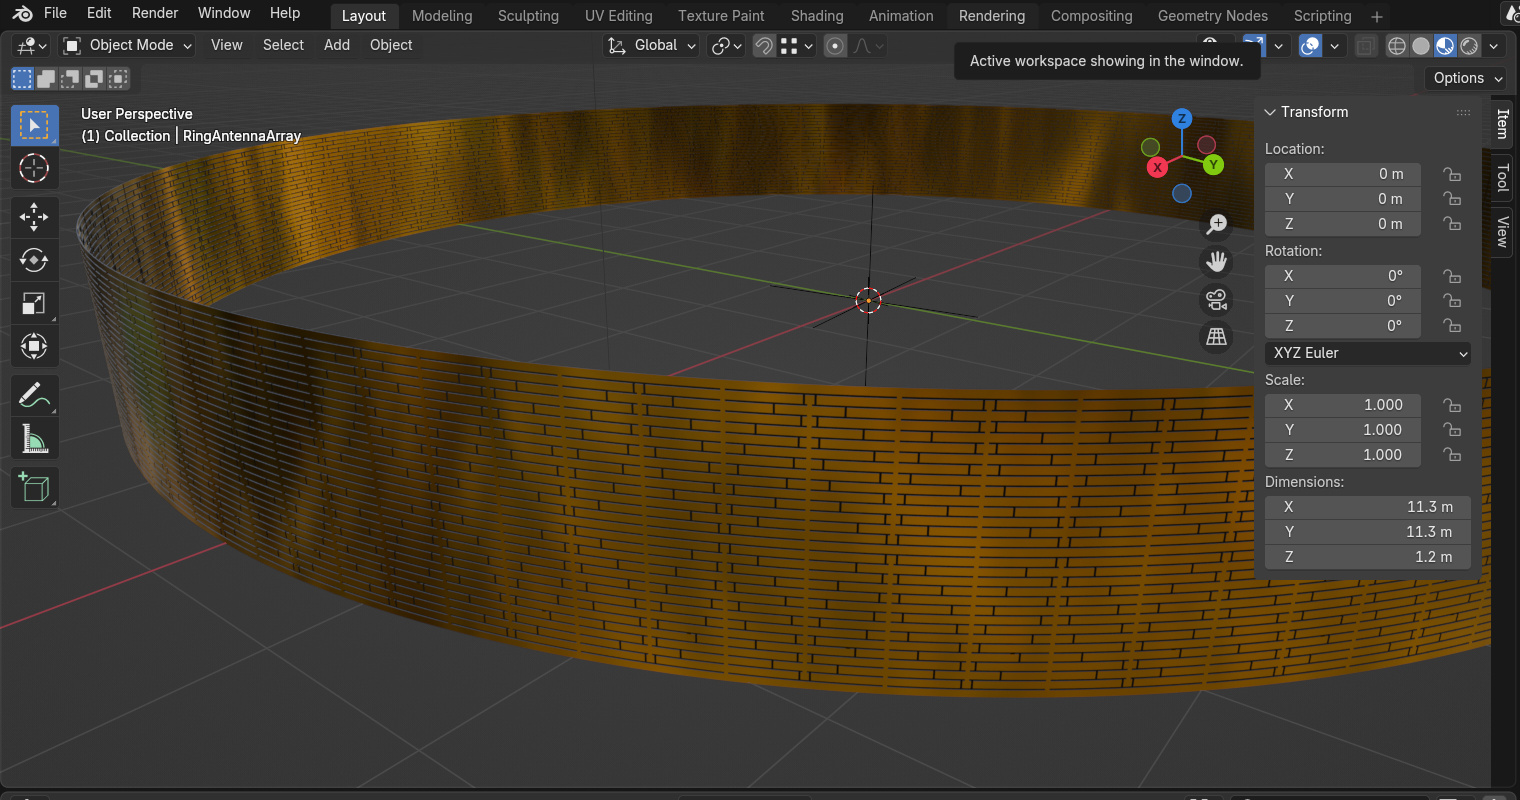This screenshot has width=1520, height=800.
Task: Switch to the Shading workspace tab
Action: click(x=816, y=16)
